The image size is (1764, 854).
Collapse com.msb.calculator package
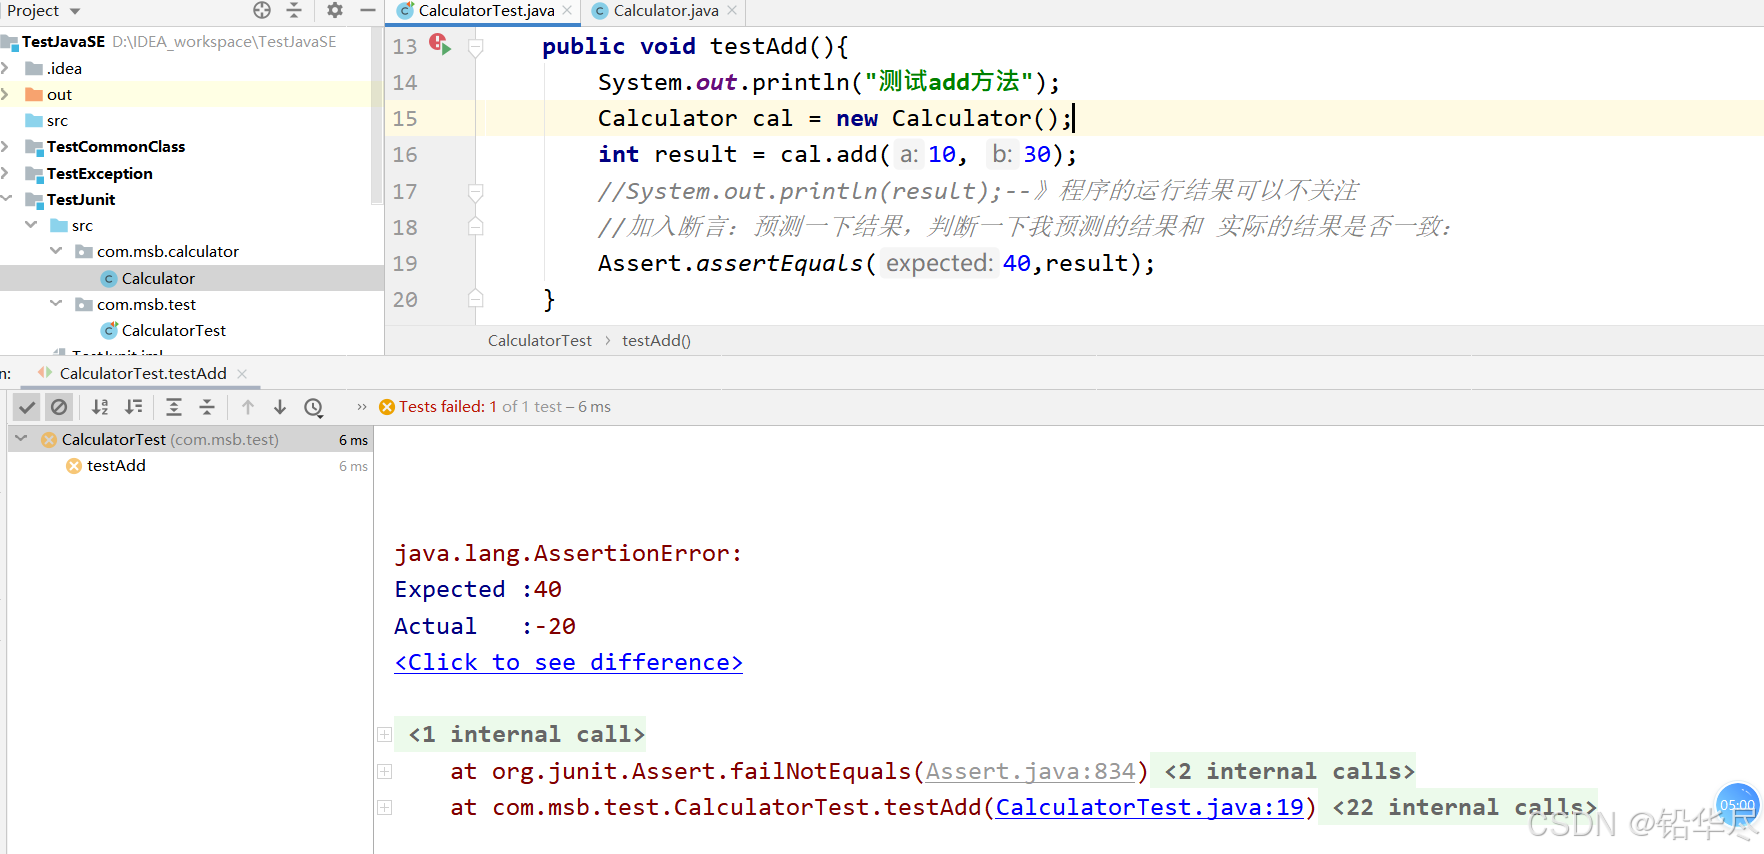tap(56, 251)
